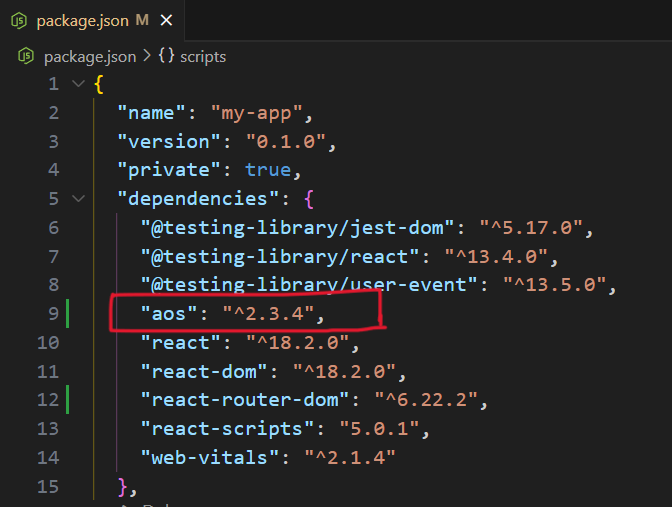This screenshot has height=507, width=672.
Task: Click the "name" key on line 2
Action: click(x=151, y=113)
